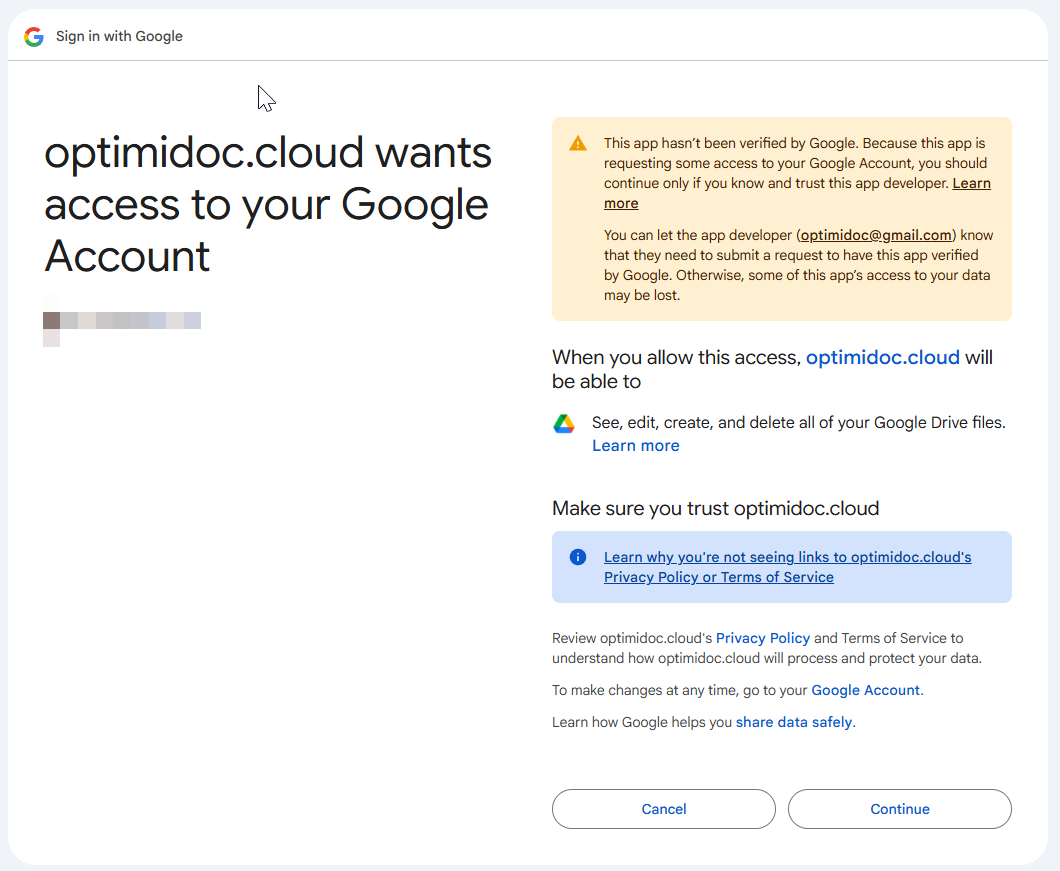This screenshot has height=871, width=1060.
Task: Go to the Google Account link
Action: [x=865, y=690]
